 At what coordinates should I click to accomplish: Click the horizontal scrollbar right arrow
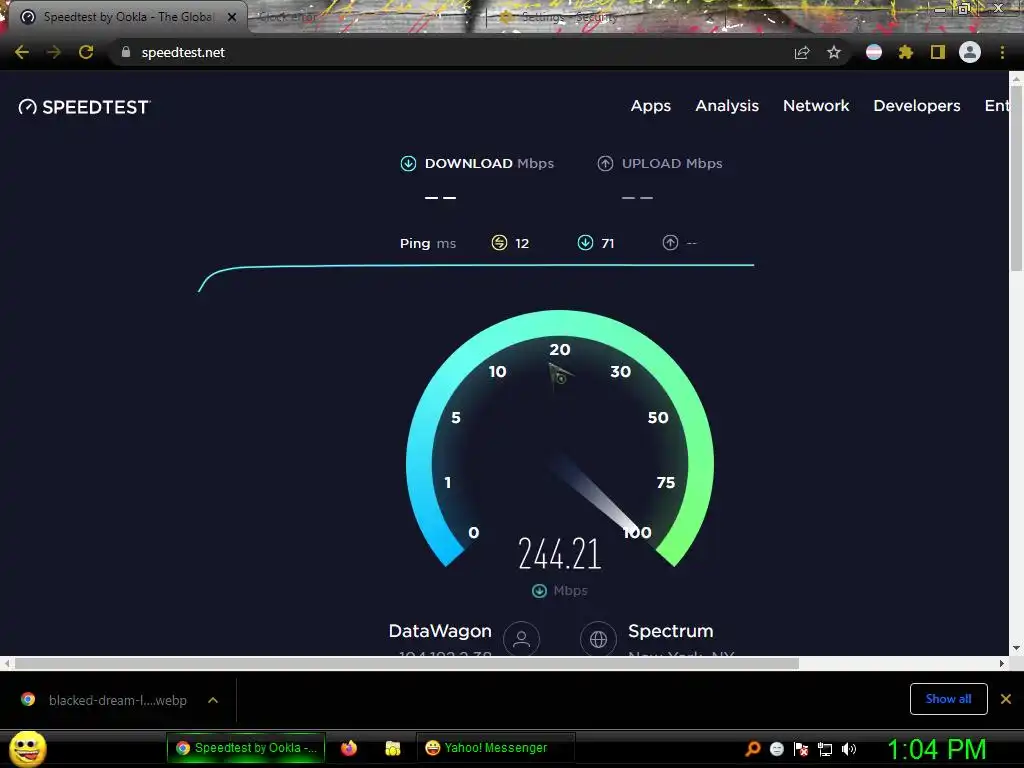coord(1002,664)
